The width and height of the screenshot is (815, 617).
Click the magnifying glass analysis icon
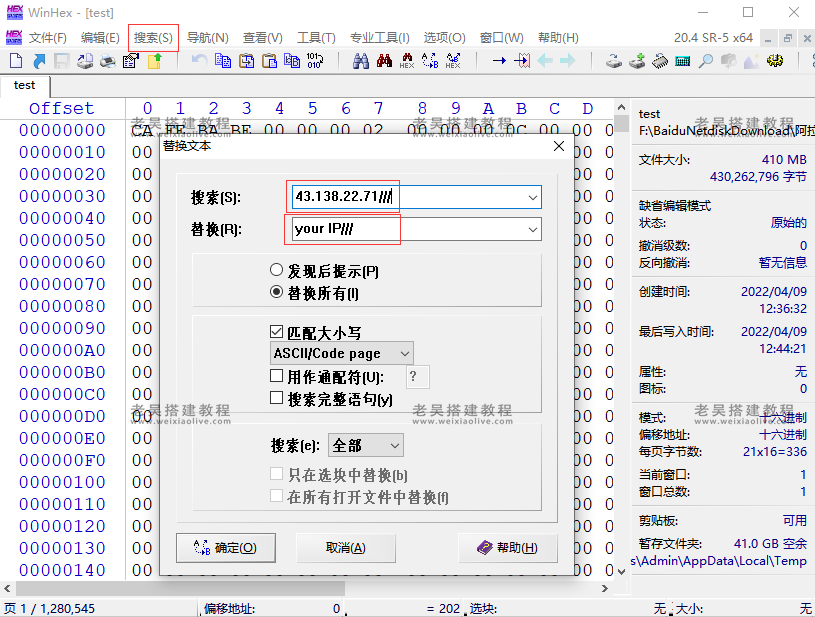pyautogui.click(x=705, y=61)
